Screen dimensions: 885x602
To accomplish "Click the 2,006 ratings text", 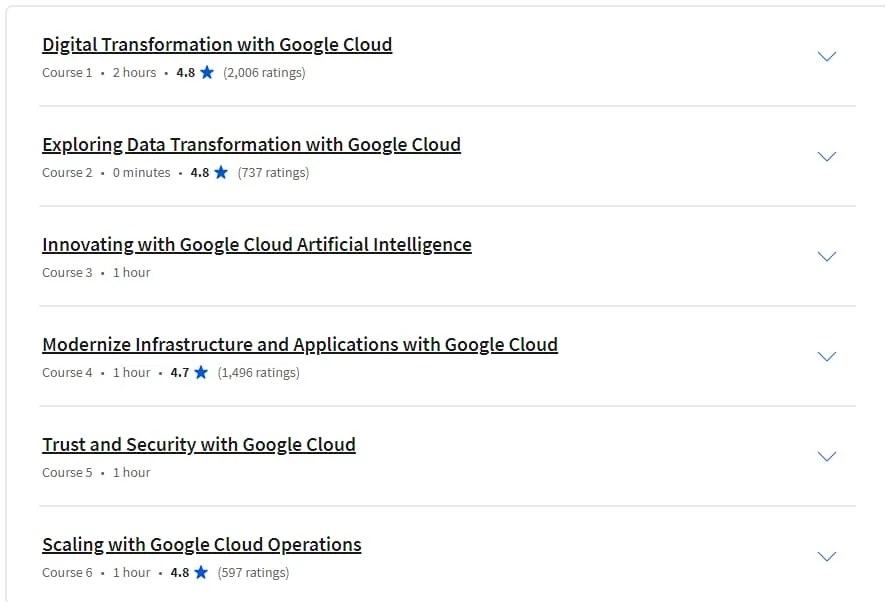I will (x=264, y=73).
